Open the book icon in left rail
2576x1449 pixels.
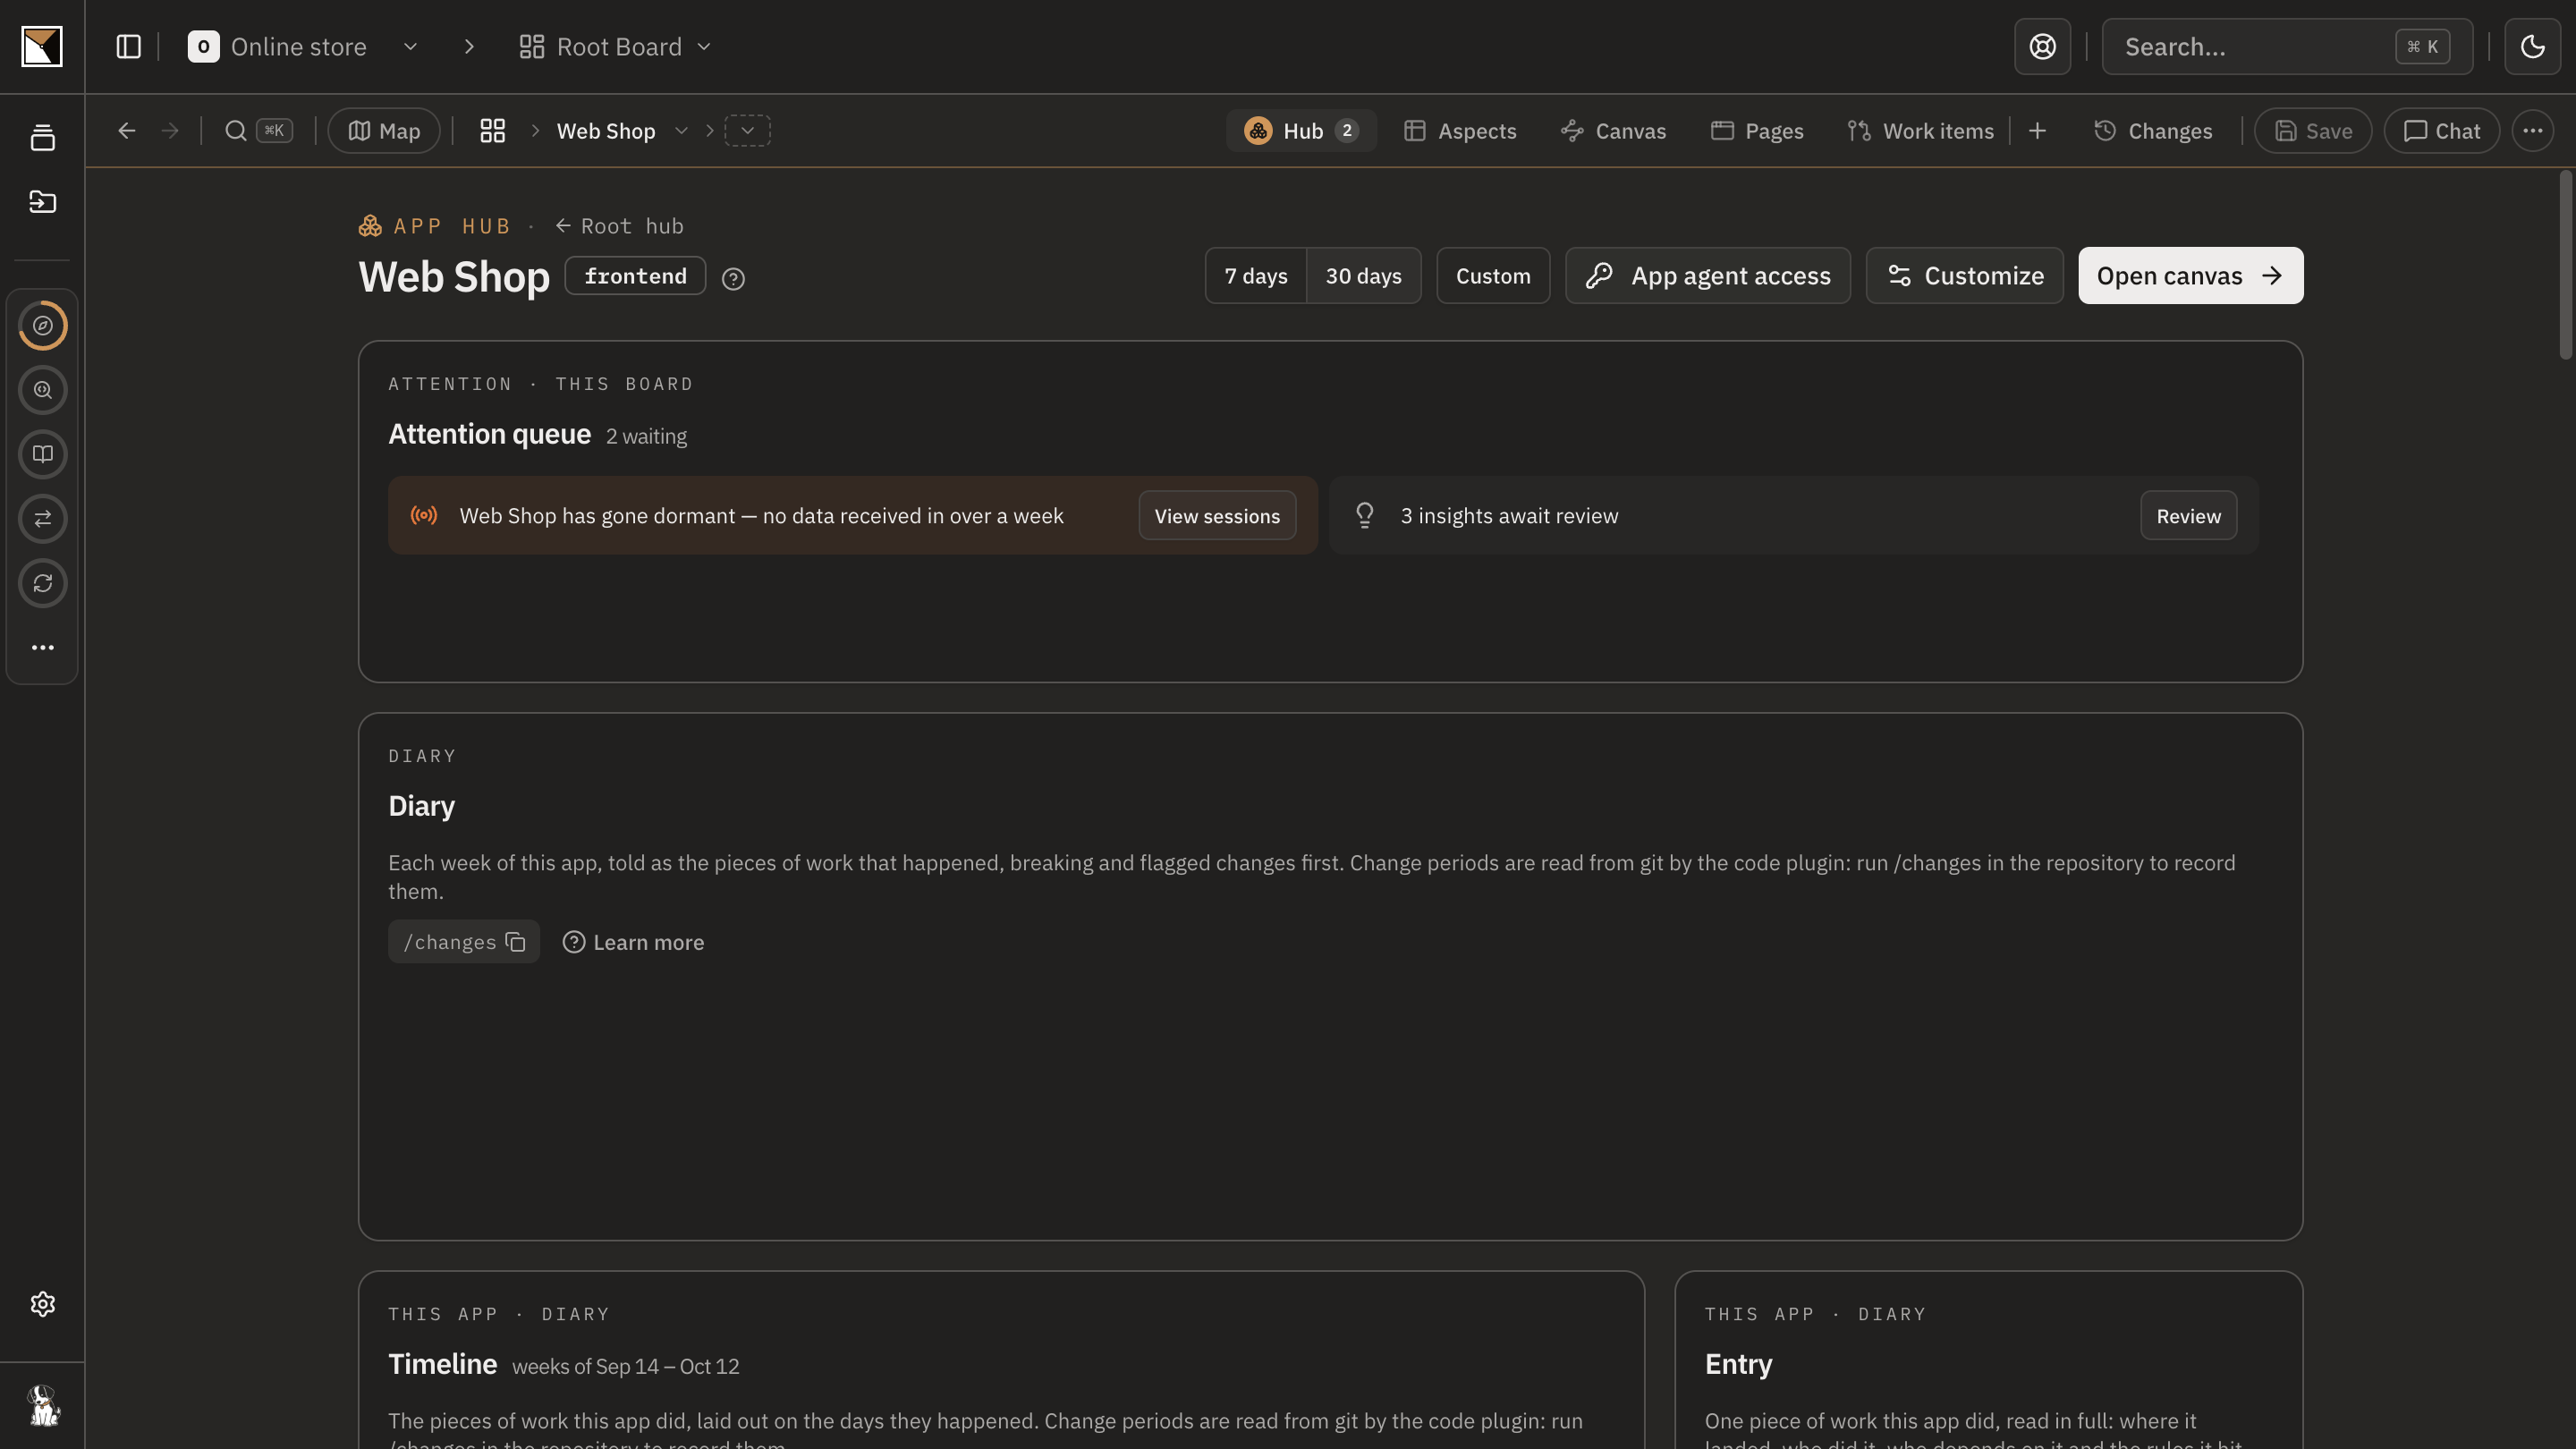43,455
